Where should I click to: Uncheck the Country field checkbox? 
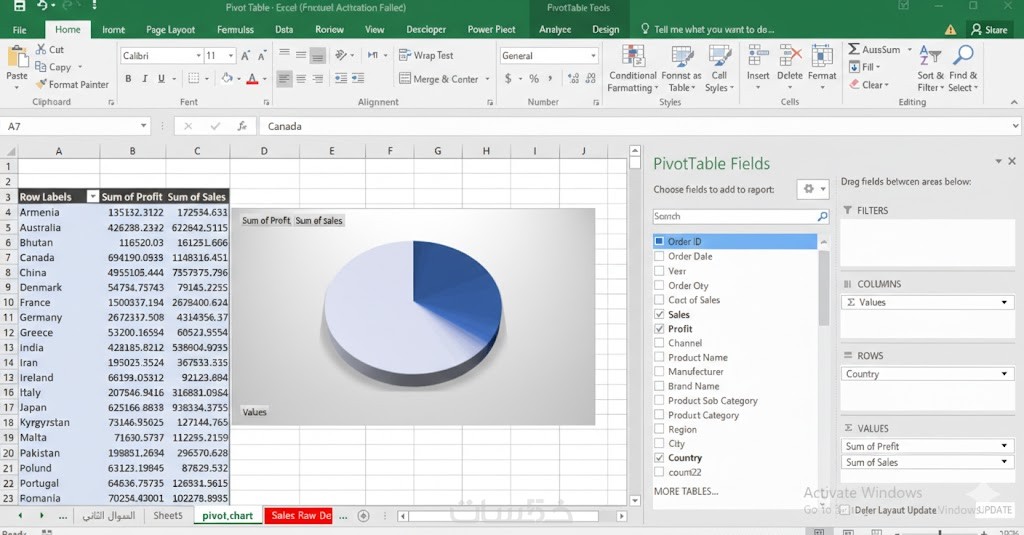pos(659,458)
